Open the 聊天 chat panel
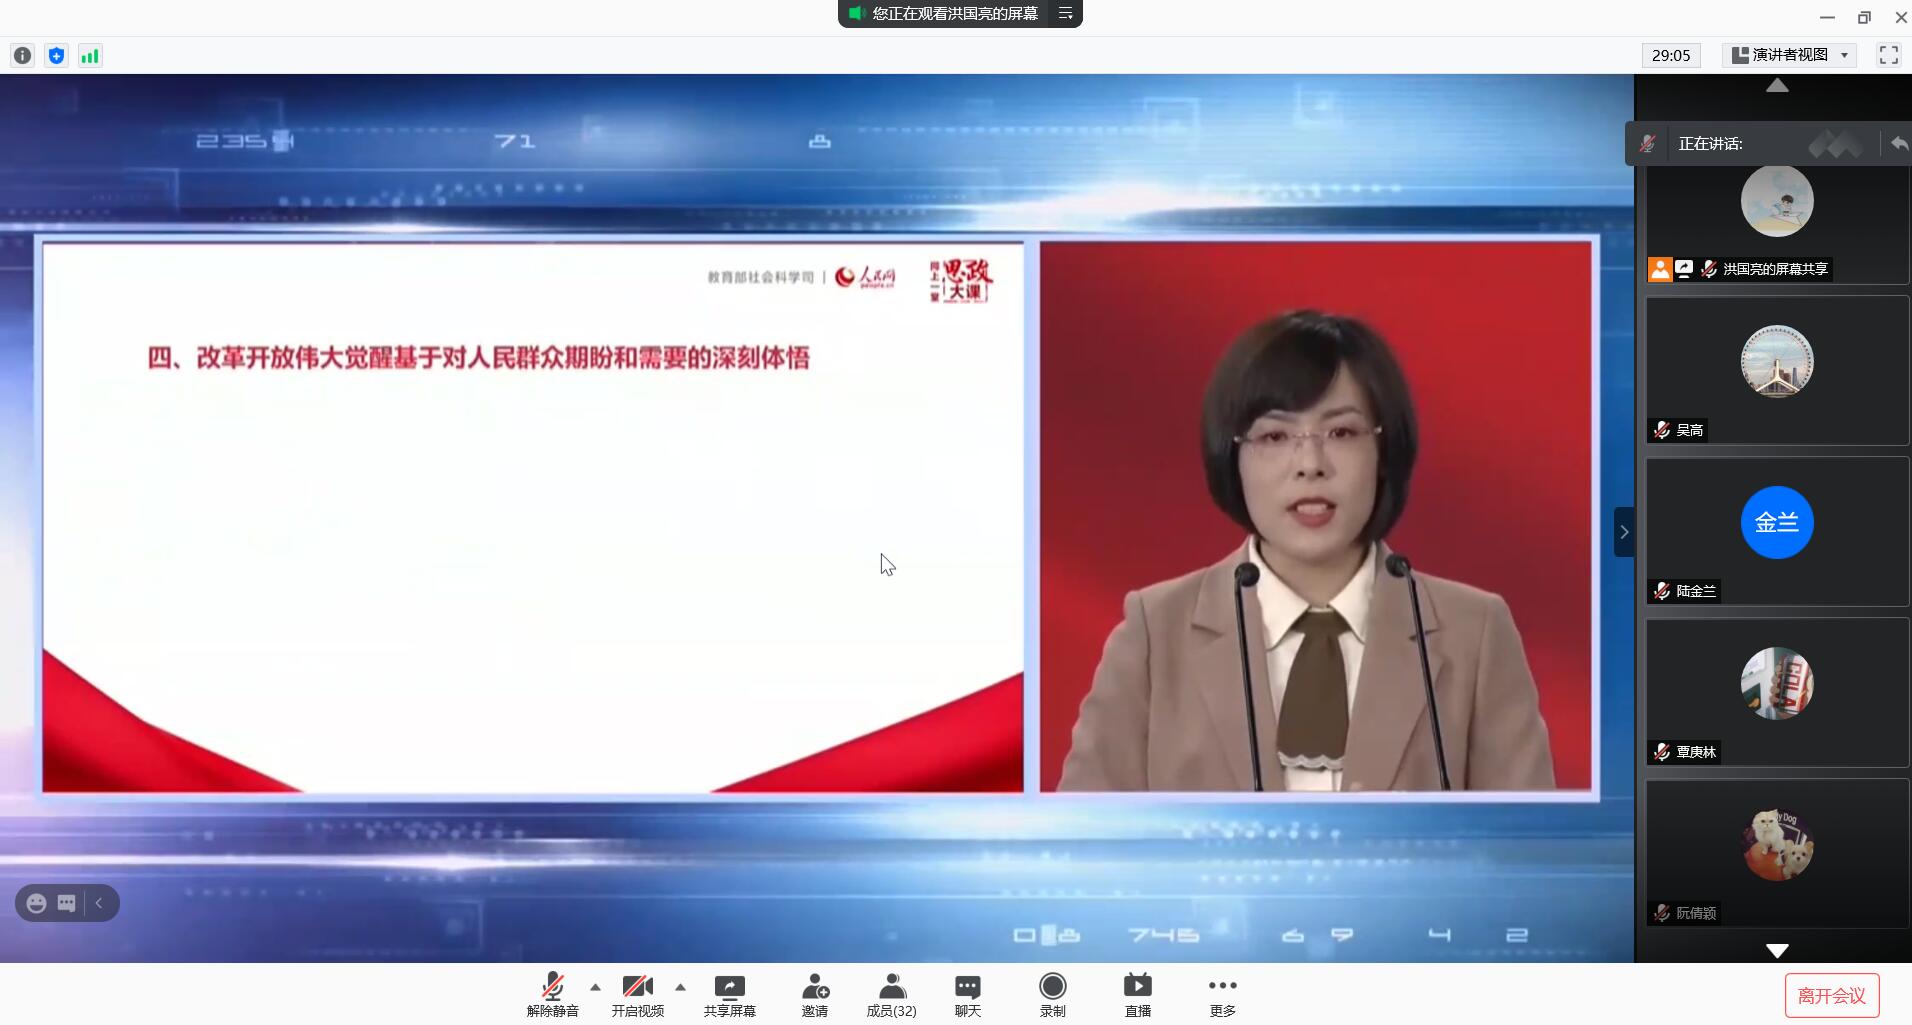1912x1025 pixels. pyautogui.click(x=967, y=995)
